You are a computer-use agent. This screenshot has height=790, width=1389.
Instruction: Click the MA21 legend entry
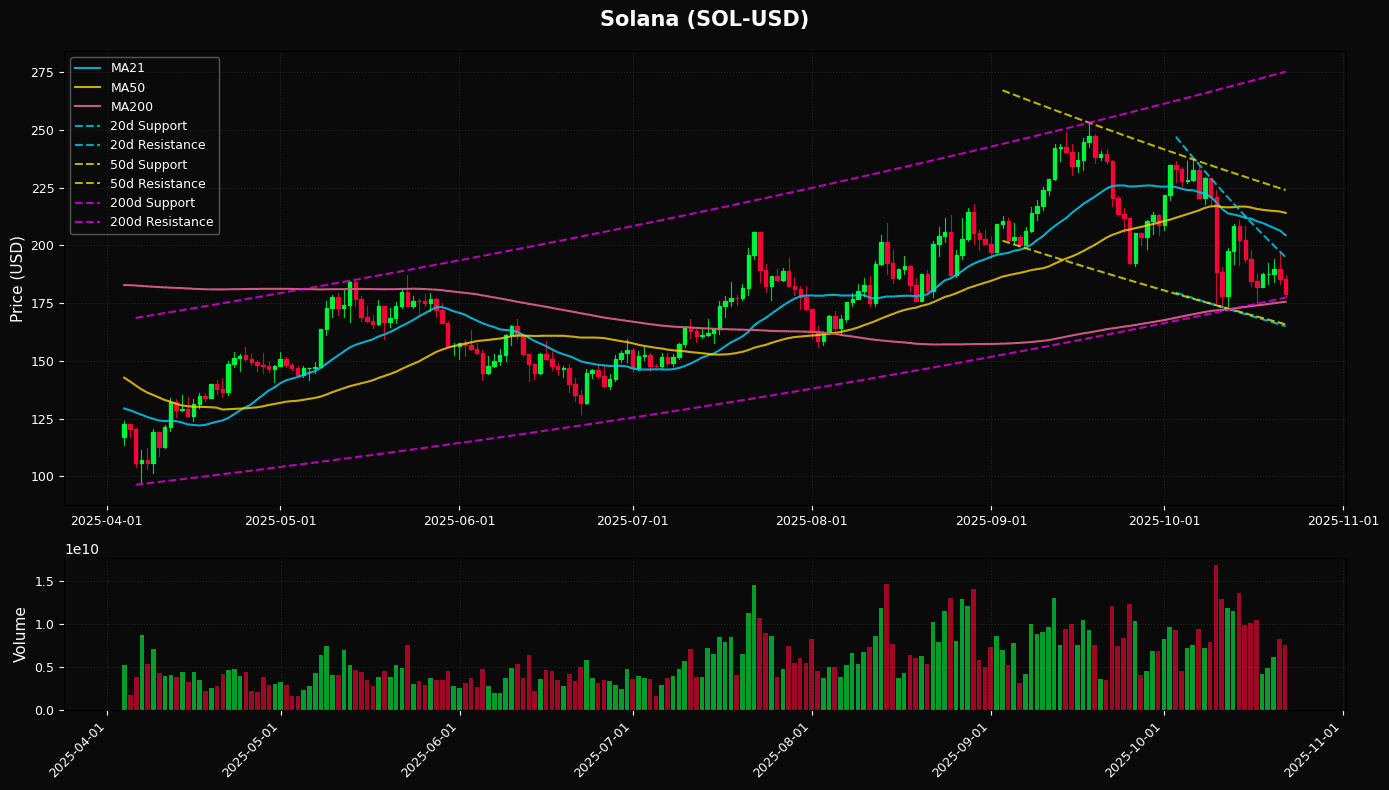point(127,68)
